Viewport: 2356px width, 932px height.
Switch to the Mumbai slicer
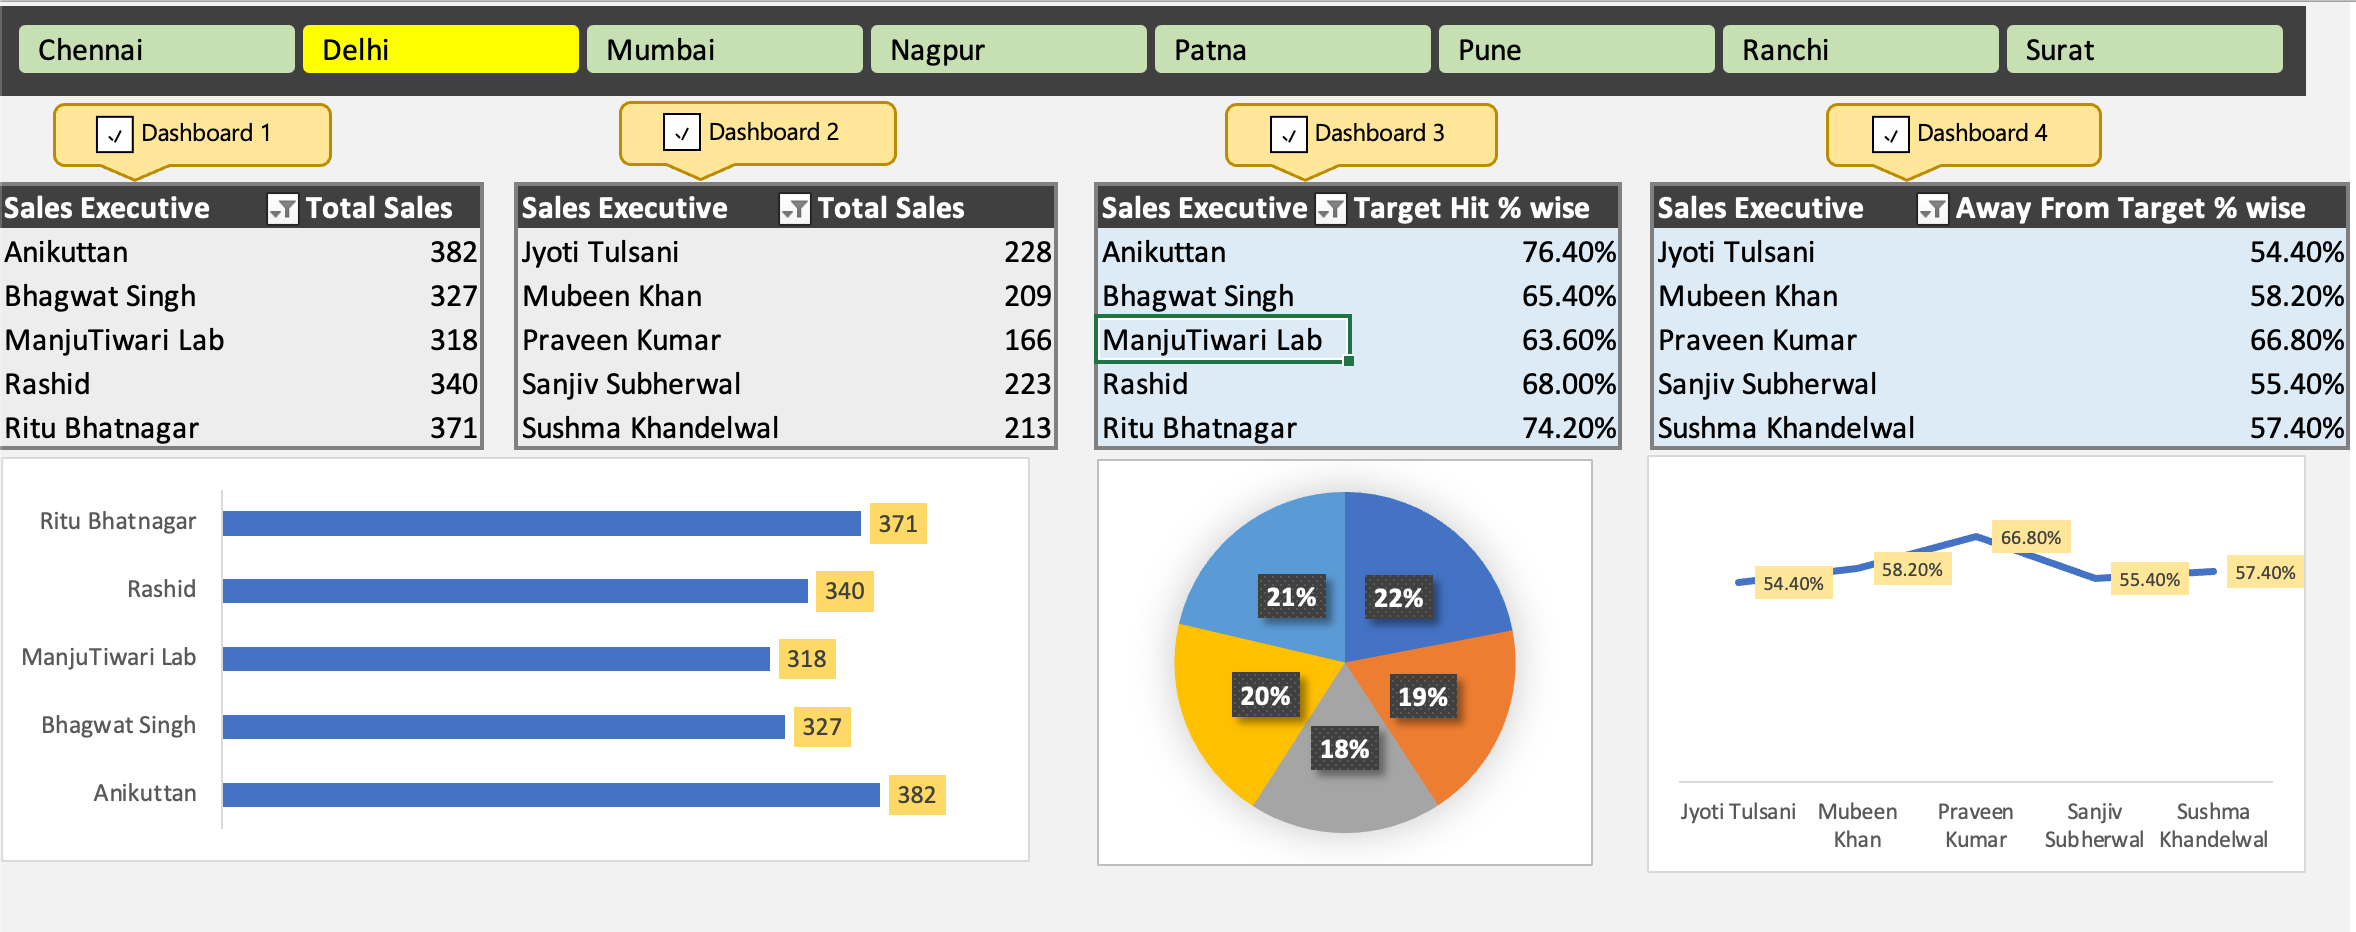(725, 48)
